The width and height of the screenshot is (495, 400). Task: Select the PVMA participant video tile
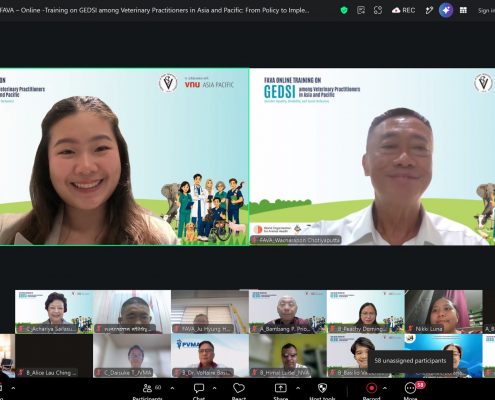pos(210,356)
